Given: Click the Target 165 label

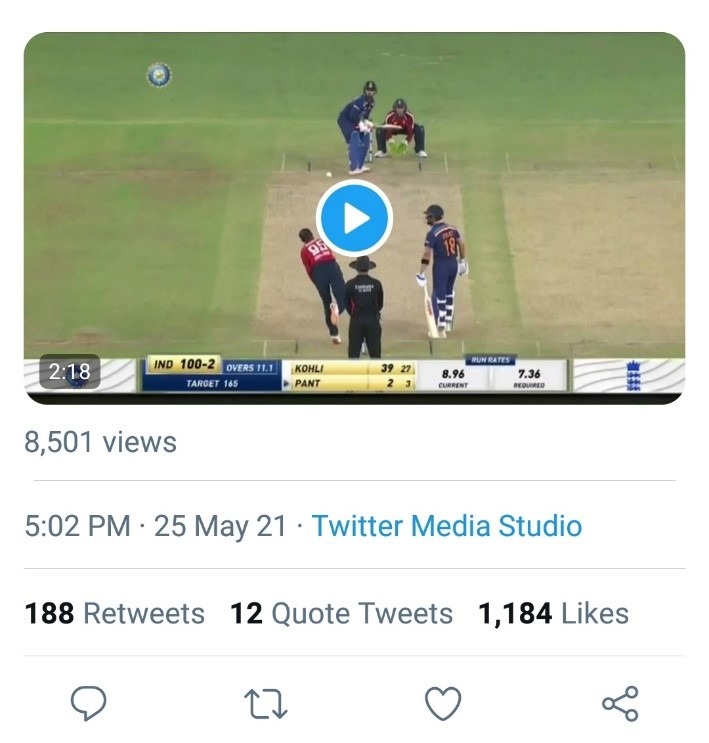Looking at the screenshot, I should point(212,383).
